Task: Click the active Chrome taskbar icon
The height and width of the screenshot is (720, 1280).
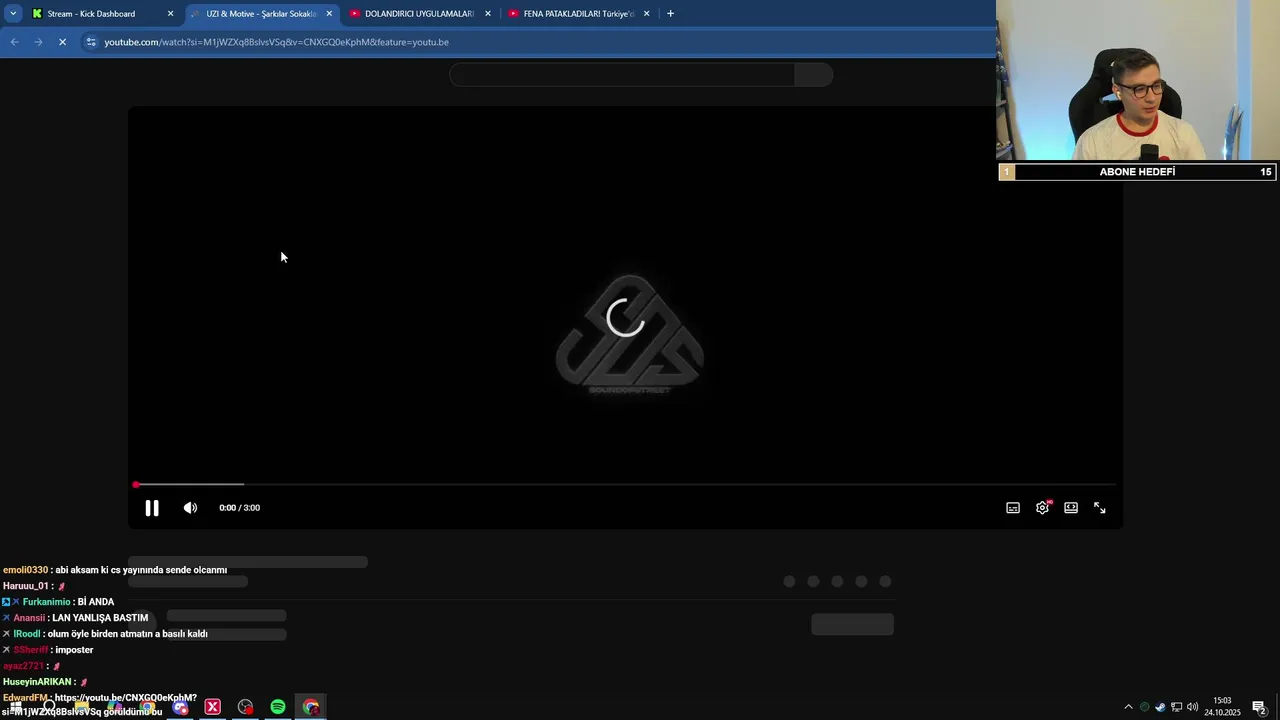Action: pyautogui.click(x=311, y=707)
